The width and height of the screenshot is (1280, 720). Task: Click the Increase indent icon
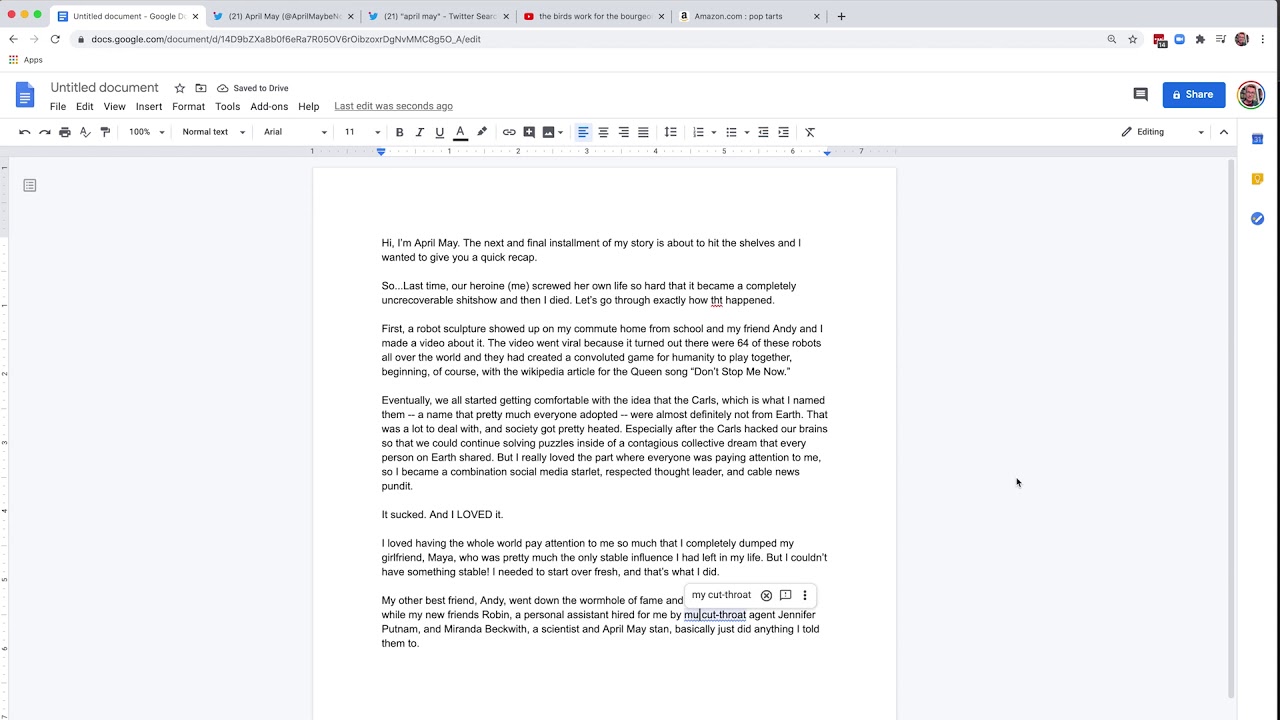783,132
